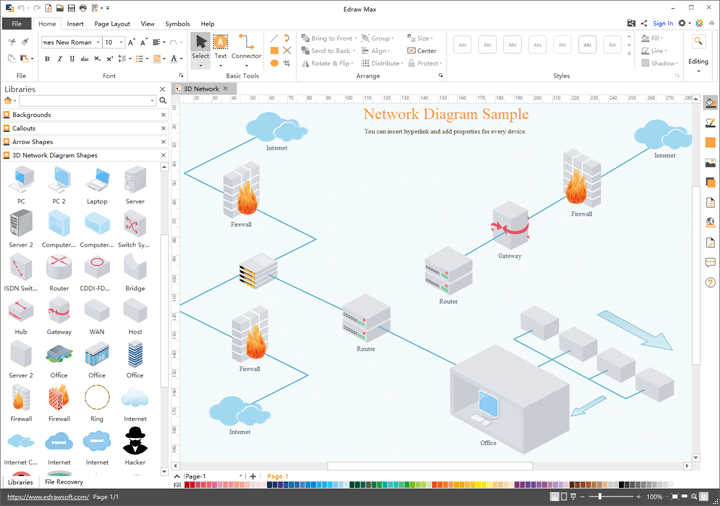Toggle italic formatting
The image size is (720, 506).
pos(59,59)
